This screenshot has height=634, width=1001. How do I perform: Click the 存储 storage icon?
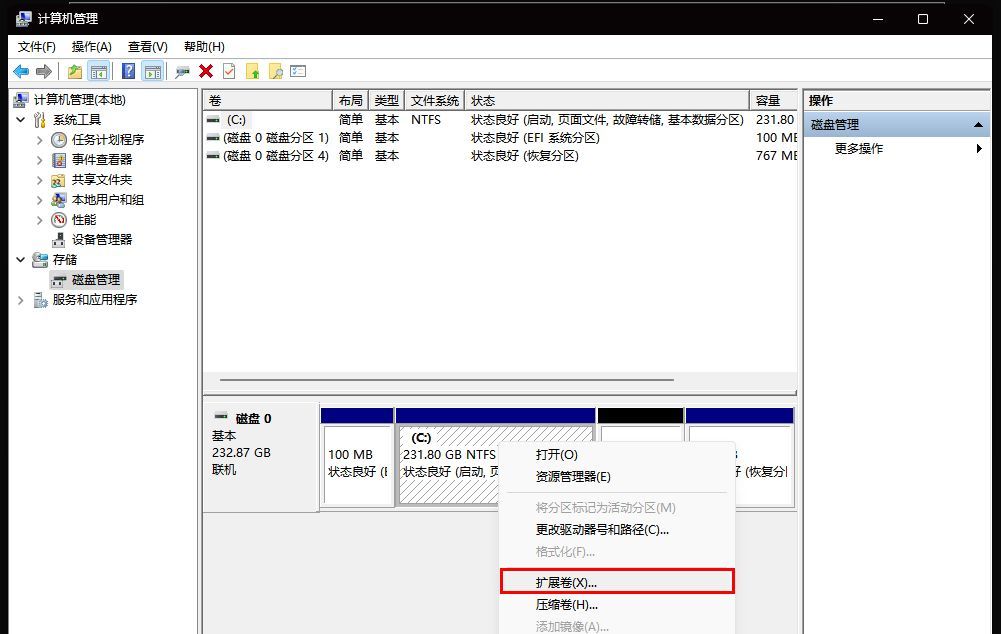click(40, 260)
